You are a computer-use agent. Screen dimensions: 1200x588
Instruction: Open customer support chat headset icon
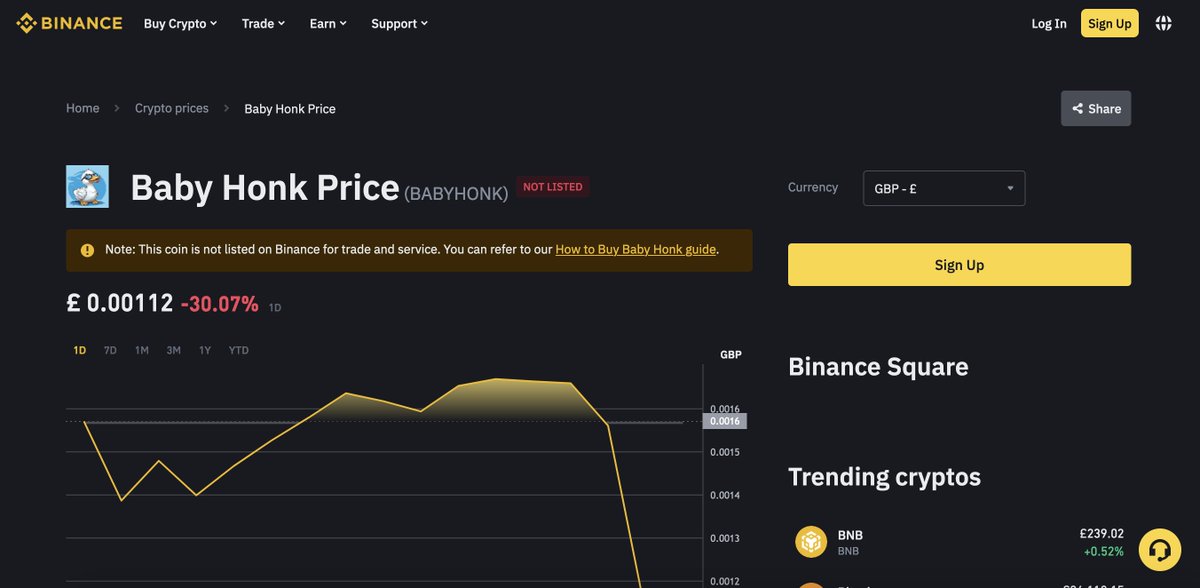pyautogui.click(x=1159, y=549)
